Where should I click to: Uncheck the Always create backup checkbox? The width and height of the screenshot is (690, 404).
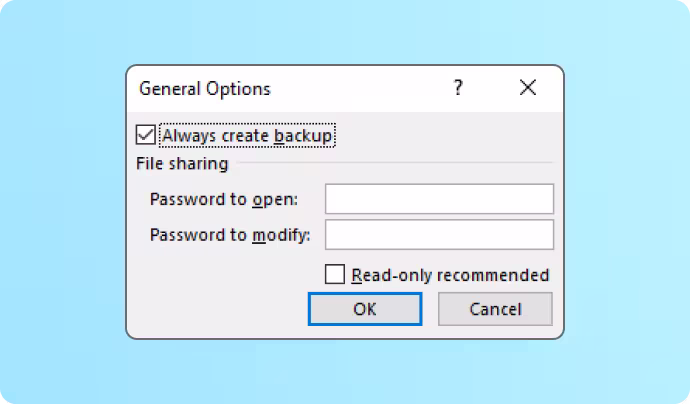(x=146, y=135)
